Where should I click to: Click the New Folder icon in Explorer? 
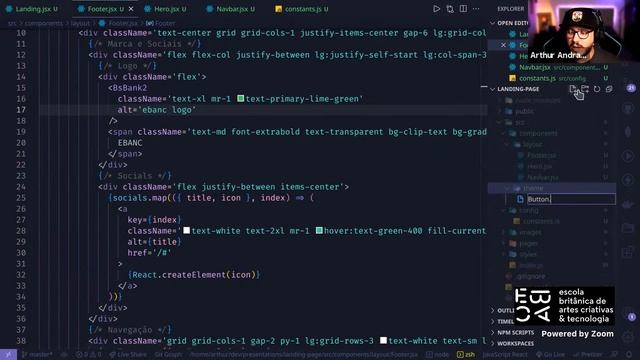pos(585,89)
